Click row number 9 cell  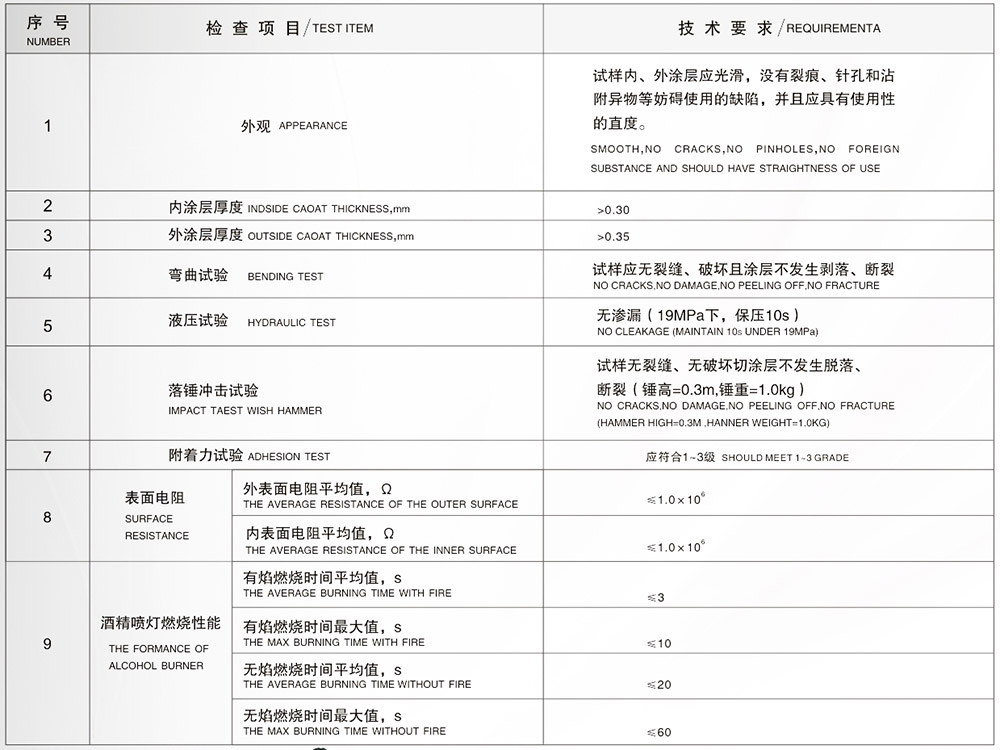pyautogui.click(x=48, y=652)
